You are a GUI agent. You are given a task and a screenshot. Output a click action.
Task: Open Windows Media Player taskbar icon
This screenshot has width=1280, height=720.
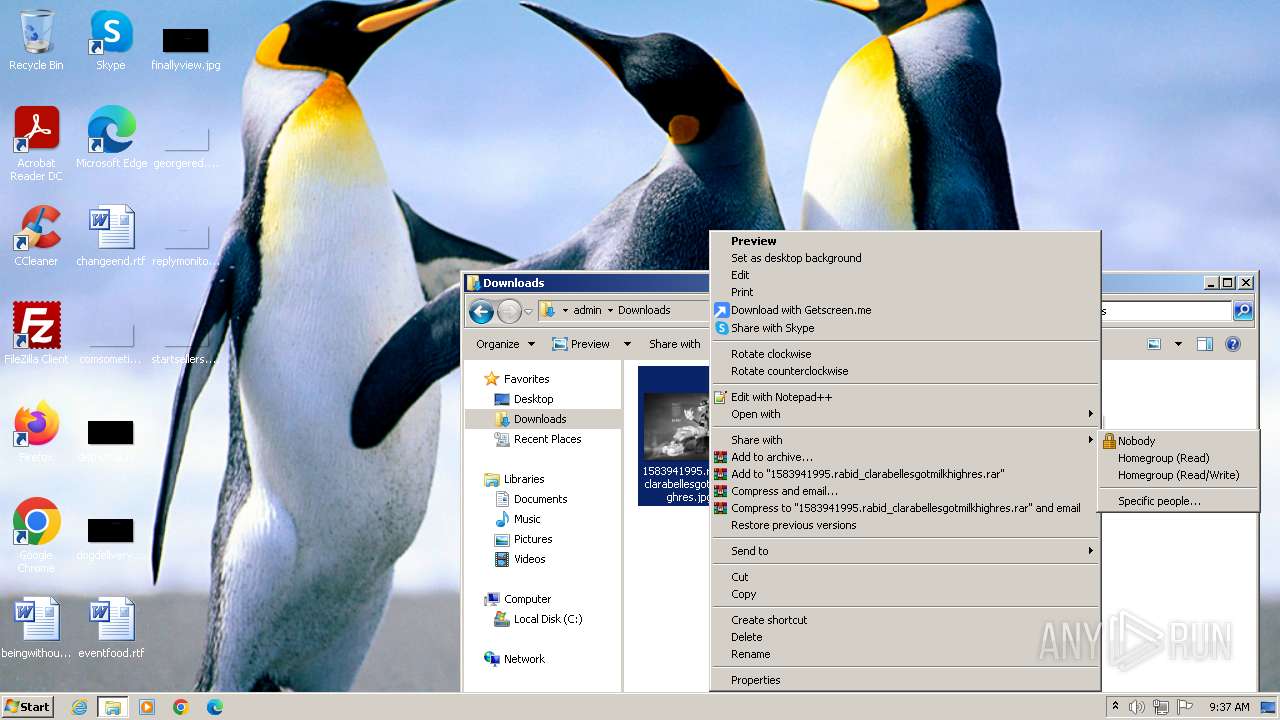147,707
